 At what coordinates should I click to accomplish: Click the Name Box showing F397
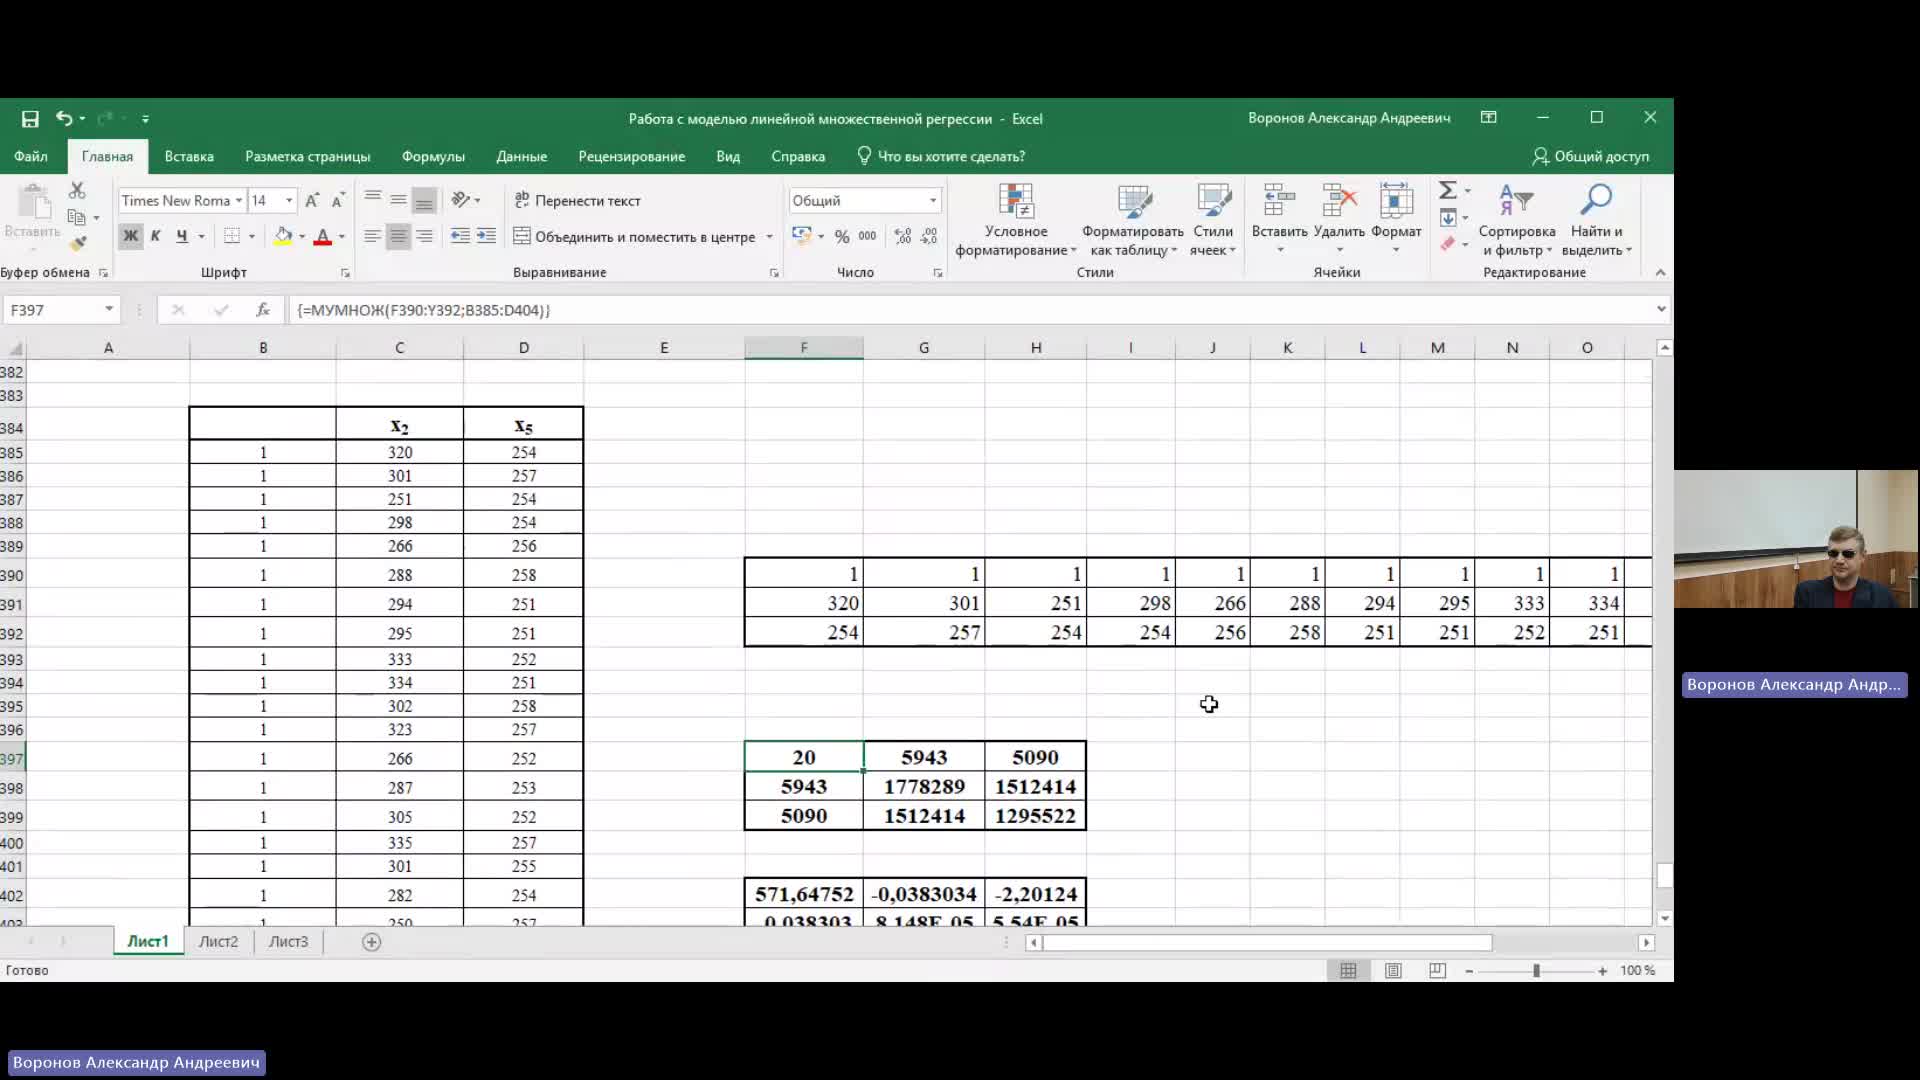click(52, 310)
